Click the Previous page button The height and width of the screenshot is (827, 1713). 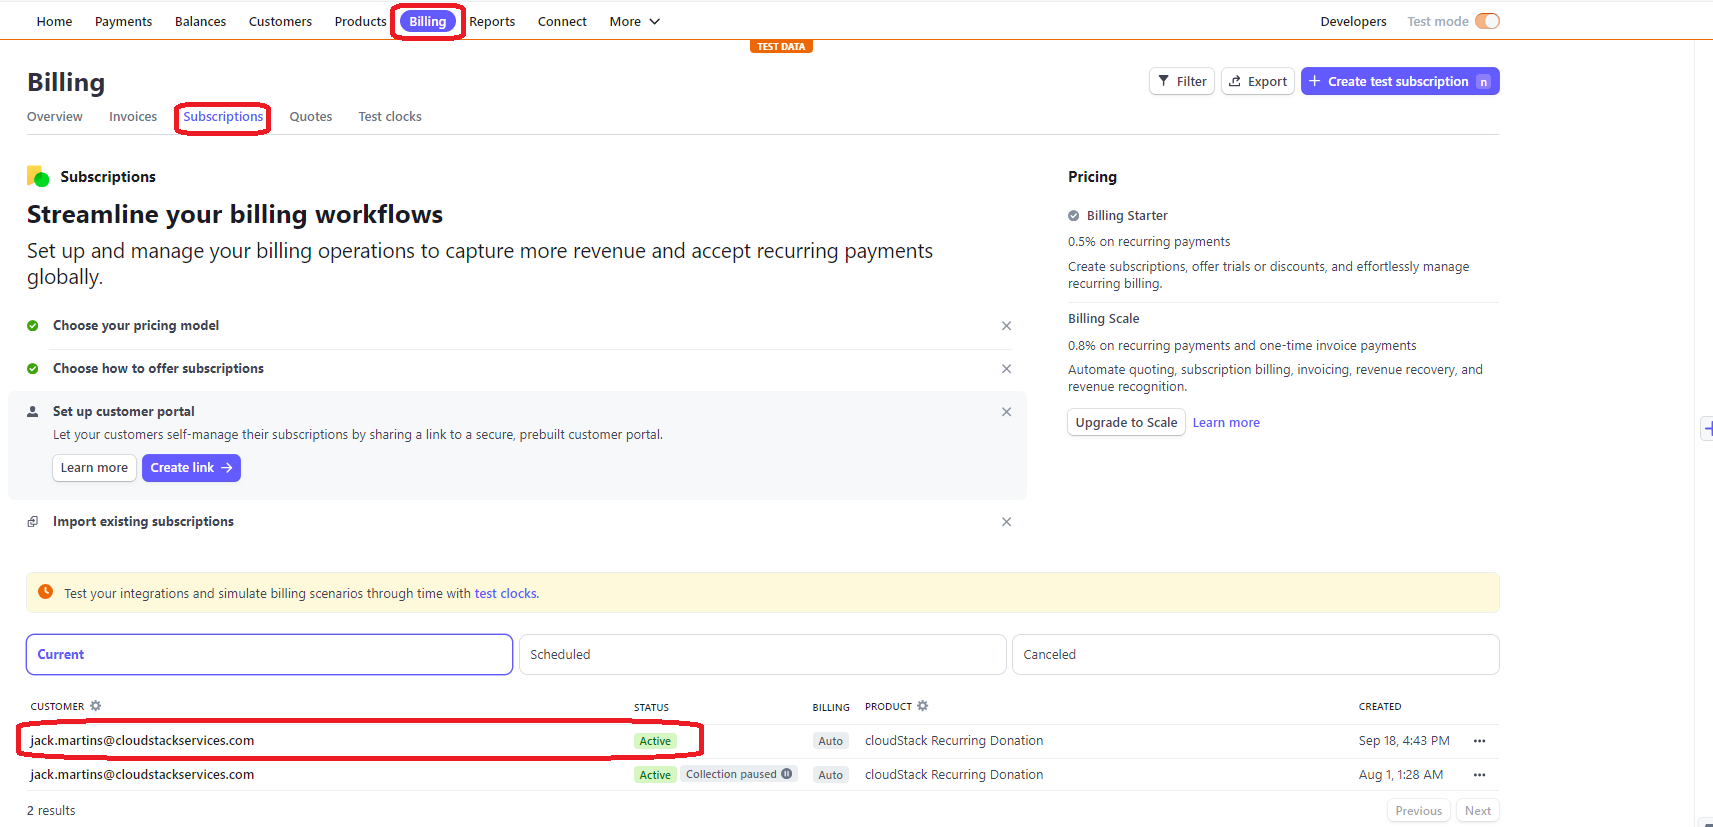[1418, 811]
